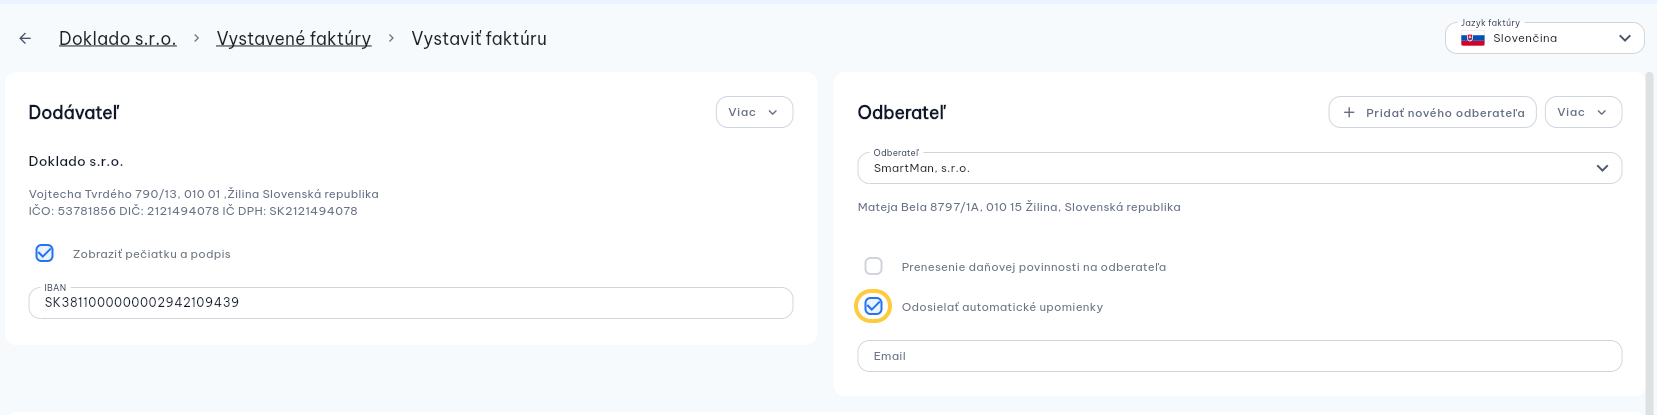Expand Viac menu in Dodávateľ panel
1657x415 pixels.
pos(754,112)
